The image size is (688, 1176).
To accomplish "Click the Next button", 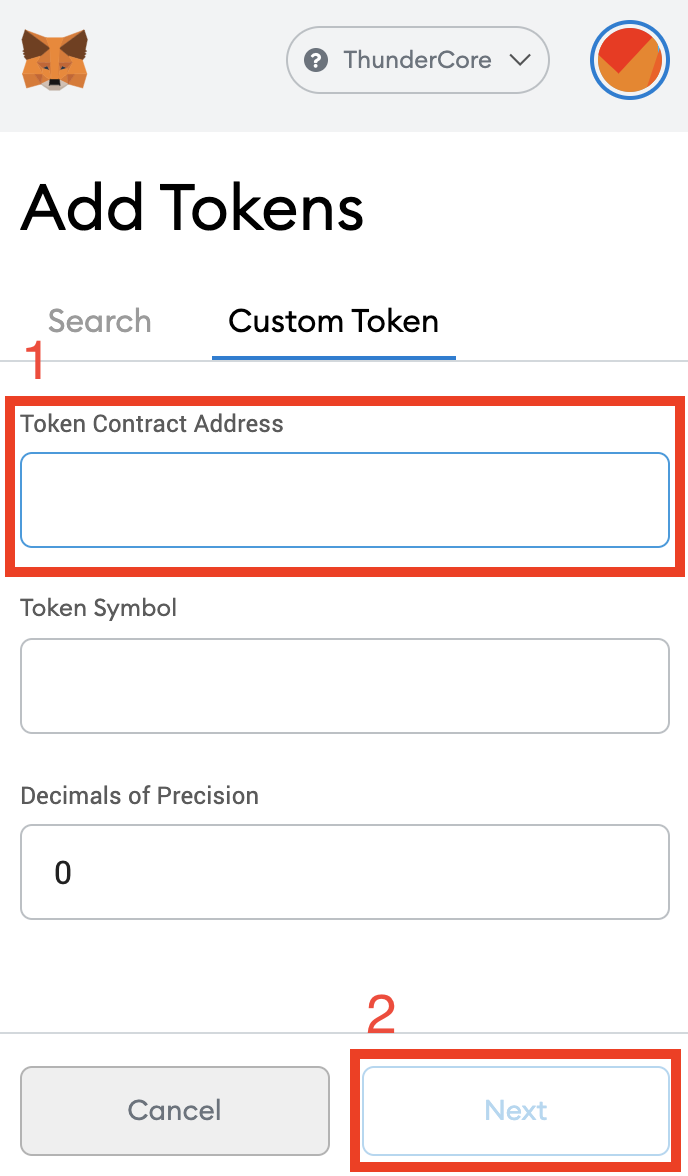I will [x=516, y=1110].
